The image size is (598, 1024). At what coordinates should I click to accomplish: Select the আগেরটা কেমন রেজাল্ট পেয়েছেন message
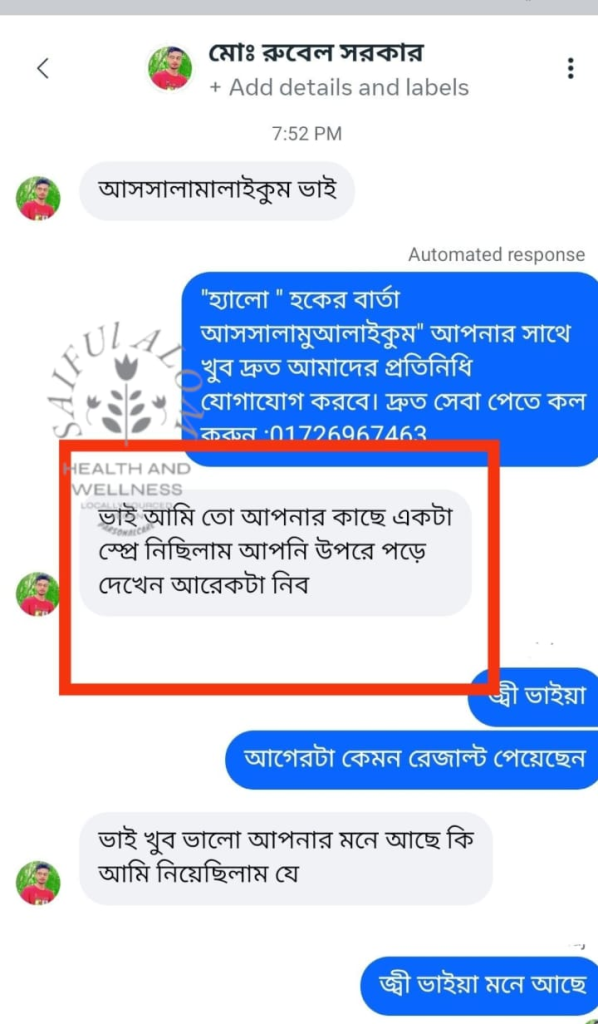[412, 760]
